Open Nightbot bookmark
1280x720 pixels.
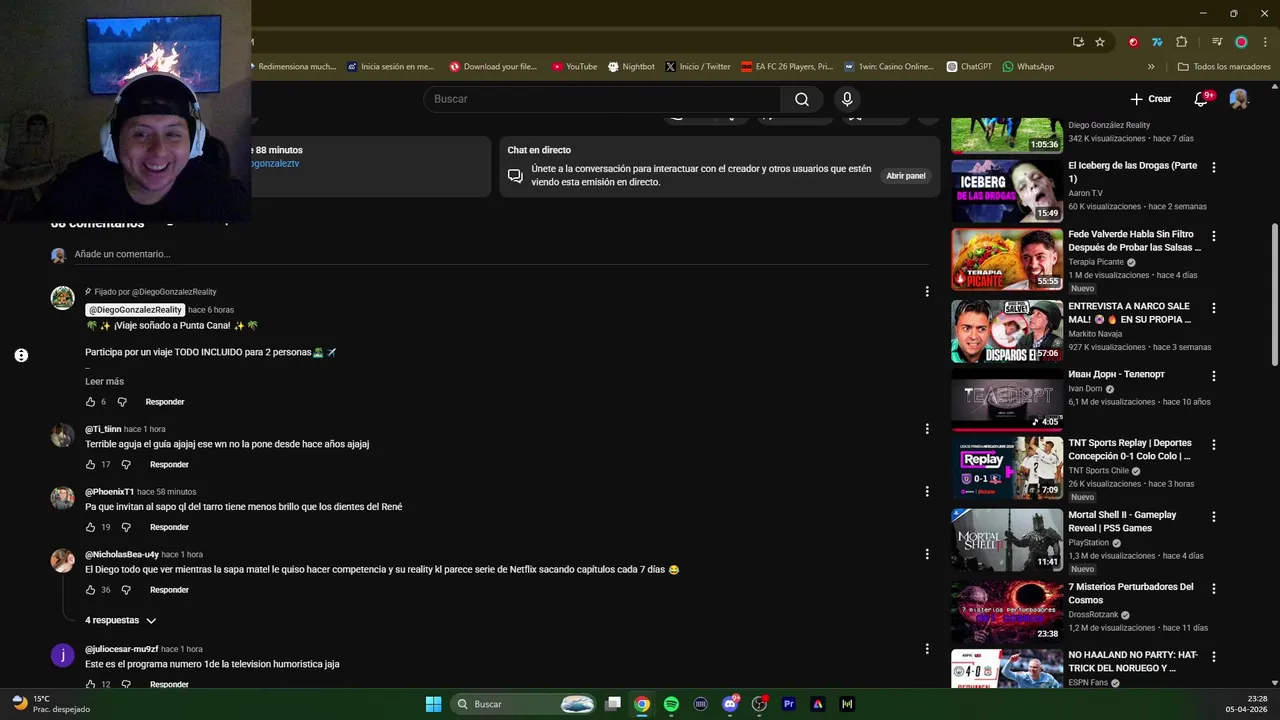tap(631, 67)
